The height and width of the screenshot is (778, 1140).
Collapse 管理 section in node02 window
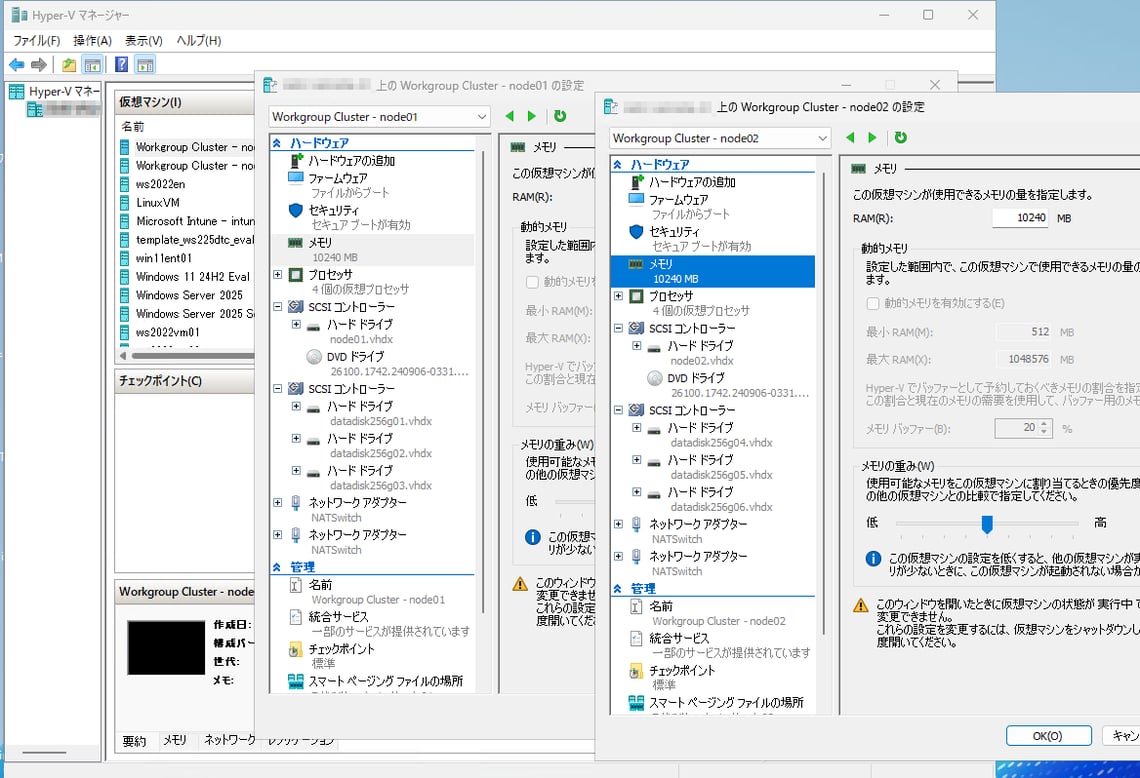(x=617, y=588)
